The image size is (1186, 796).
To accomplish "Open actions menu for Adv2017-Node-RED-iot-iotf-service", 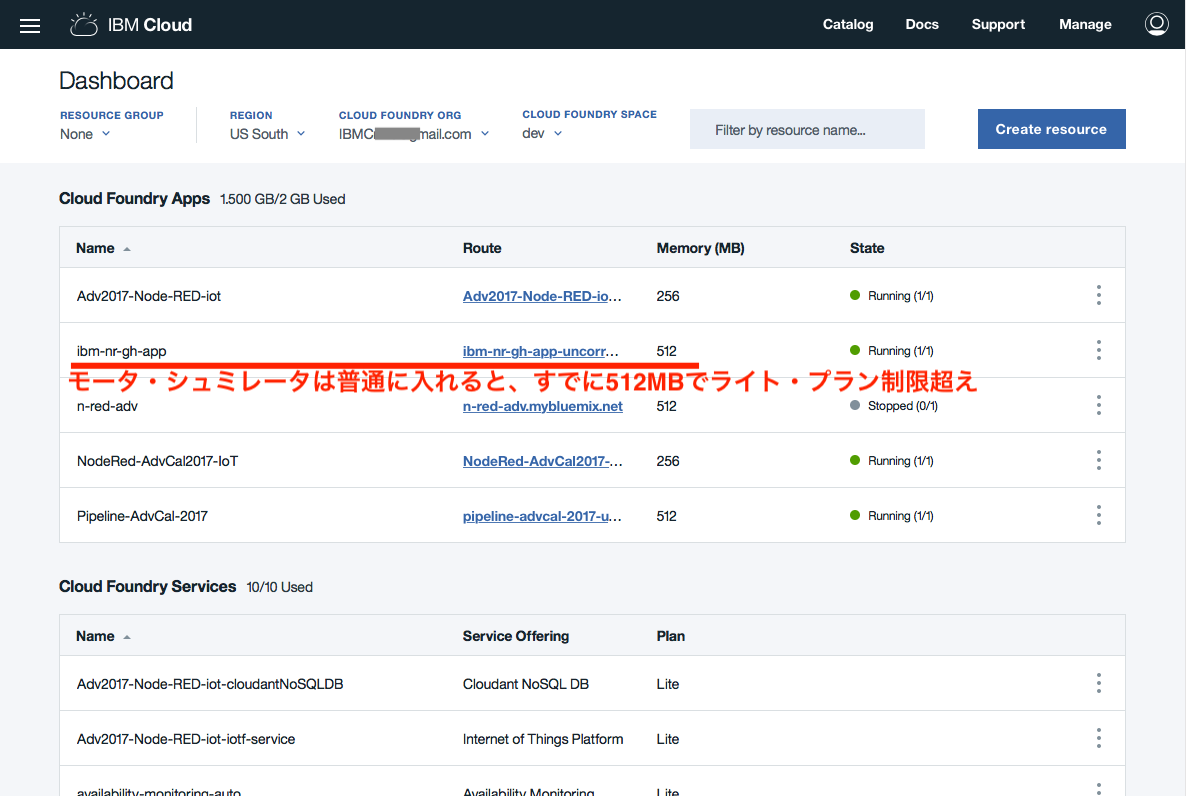I will (x=1098, y=738).
